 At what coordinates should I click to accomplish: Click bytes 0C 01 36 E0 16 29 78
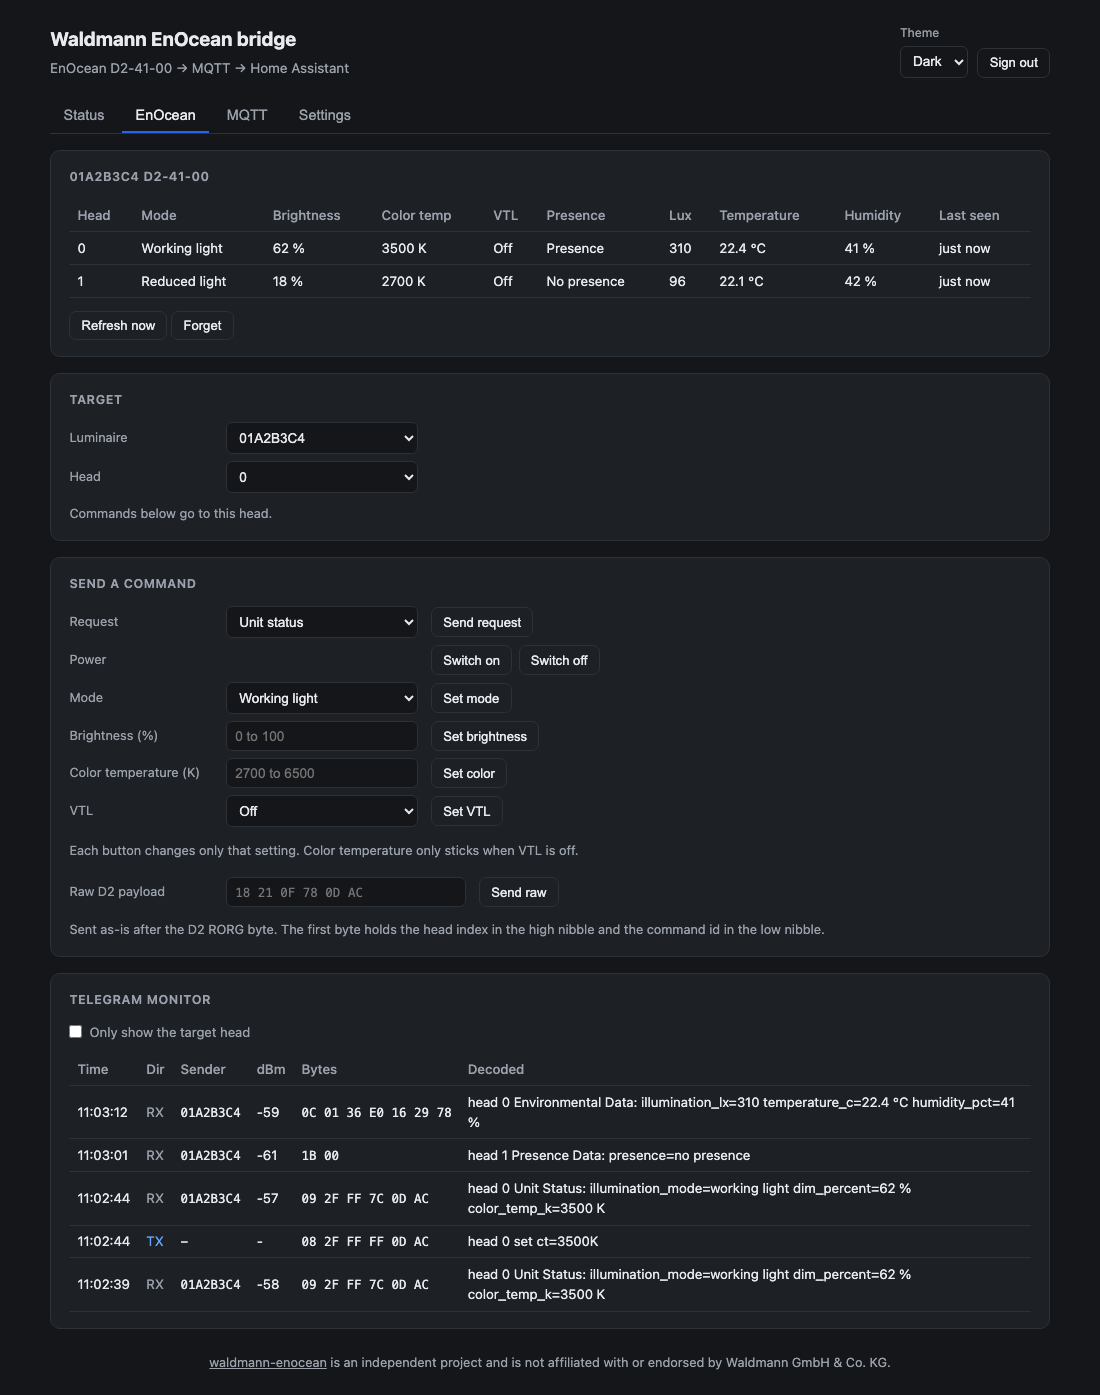[376, 1112]
